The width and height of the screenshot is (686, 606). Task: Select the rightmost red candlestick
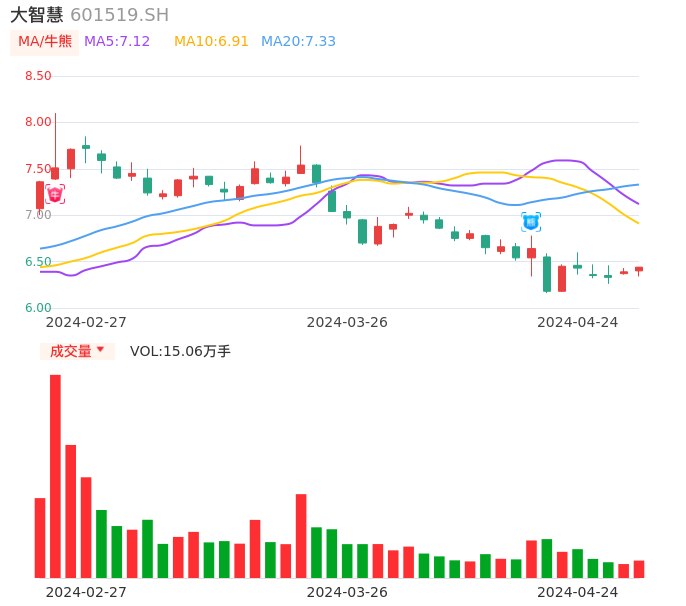[639, 269]
